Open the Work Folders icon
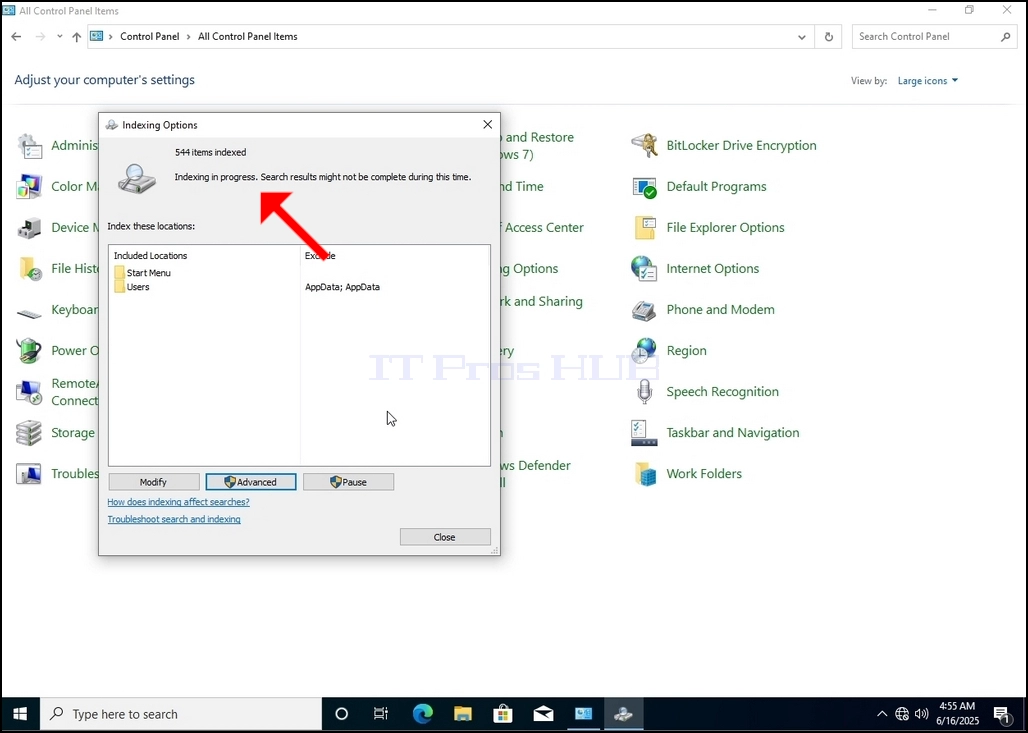 tap(644, 473)
